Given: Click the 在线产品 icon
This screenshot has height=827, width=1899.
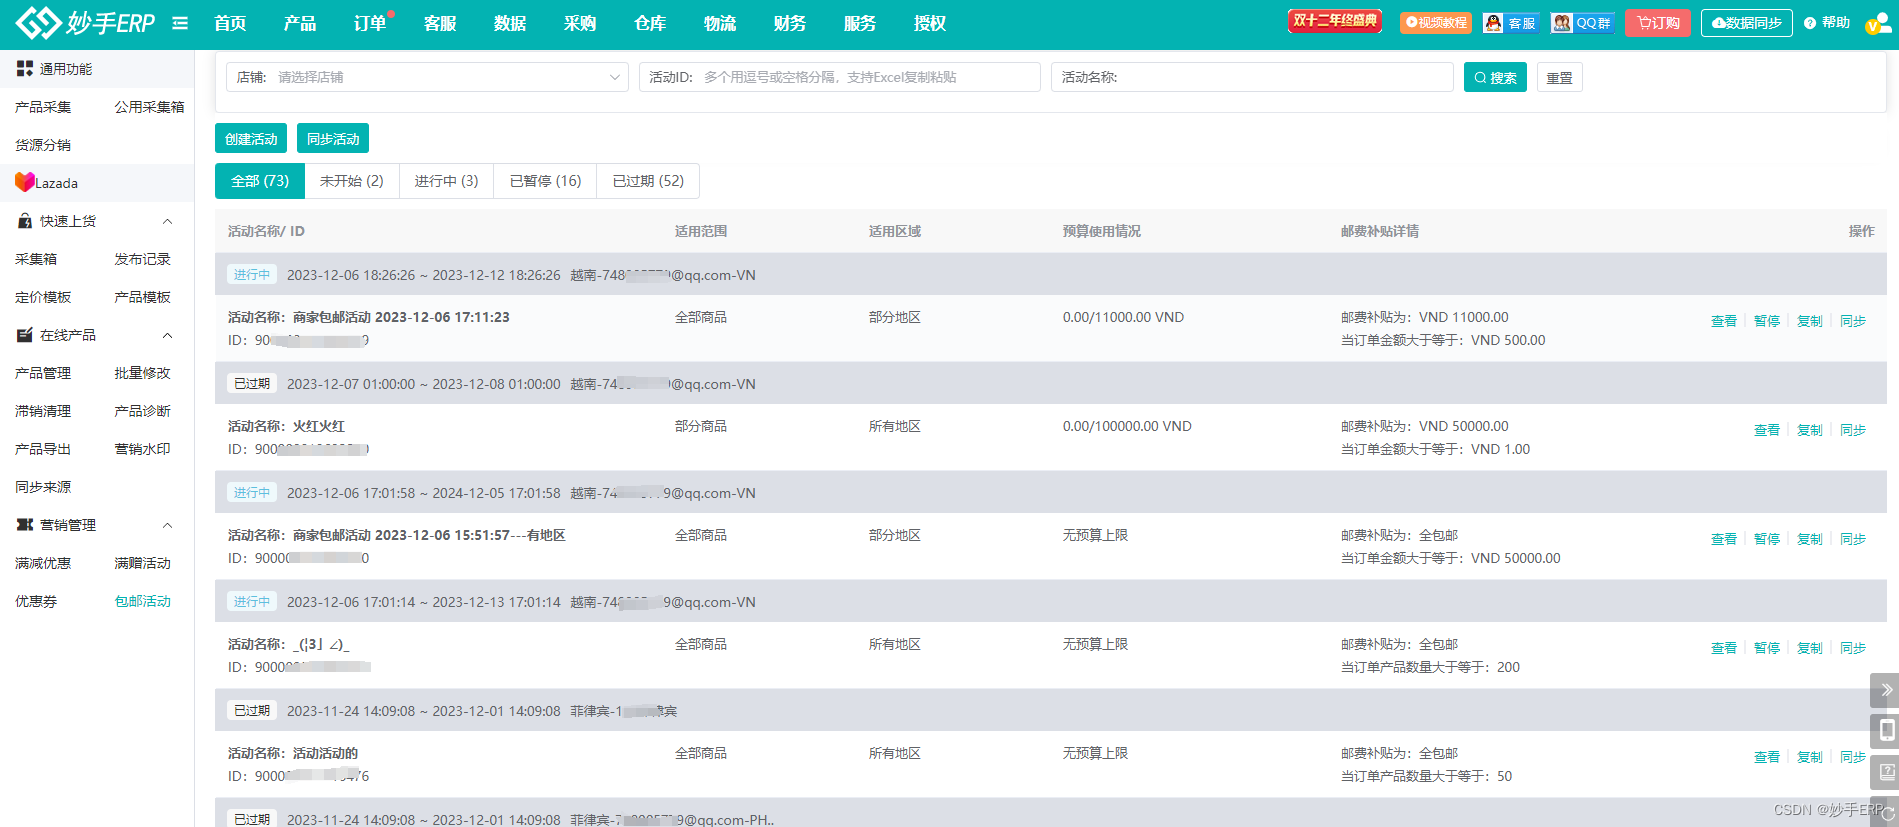Looking at the screenshot, I should click(25, 335).
